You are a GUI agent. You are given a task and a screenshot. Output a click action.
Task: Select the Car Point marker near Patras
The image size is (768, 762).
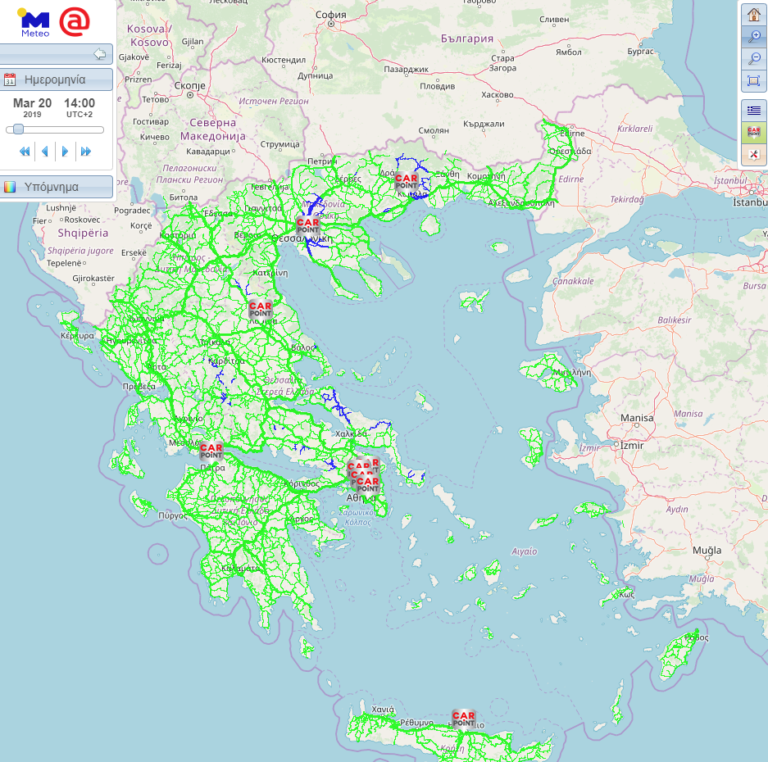click(211, 449)
